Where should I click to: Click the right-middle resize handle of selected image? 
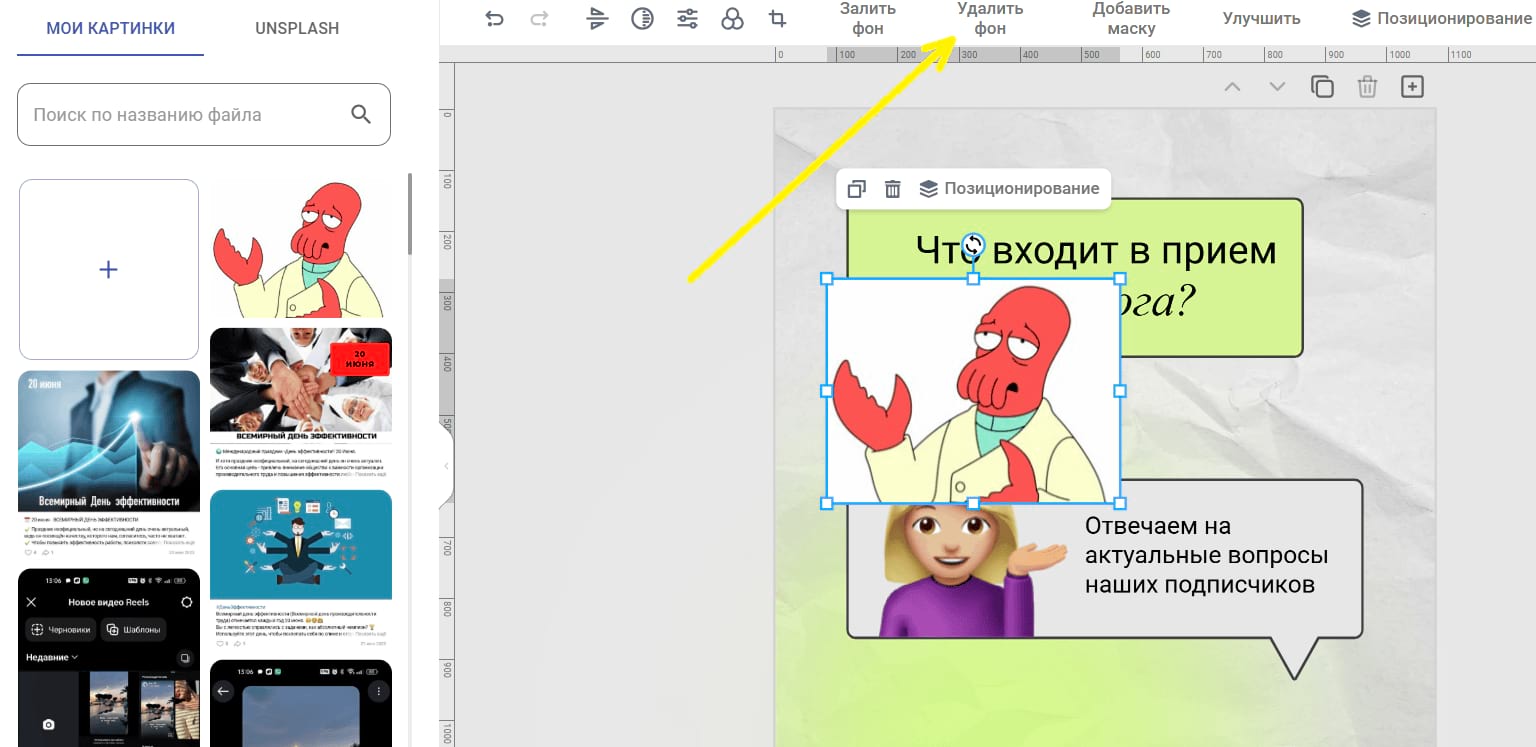[x=1120, y=391]
